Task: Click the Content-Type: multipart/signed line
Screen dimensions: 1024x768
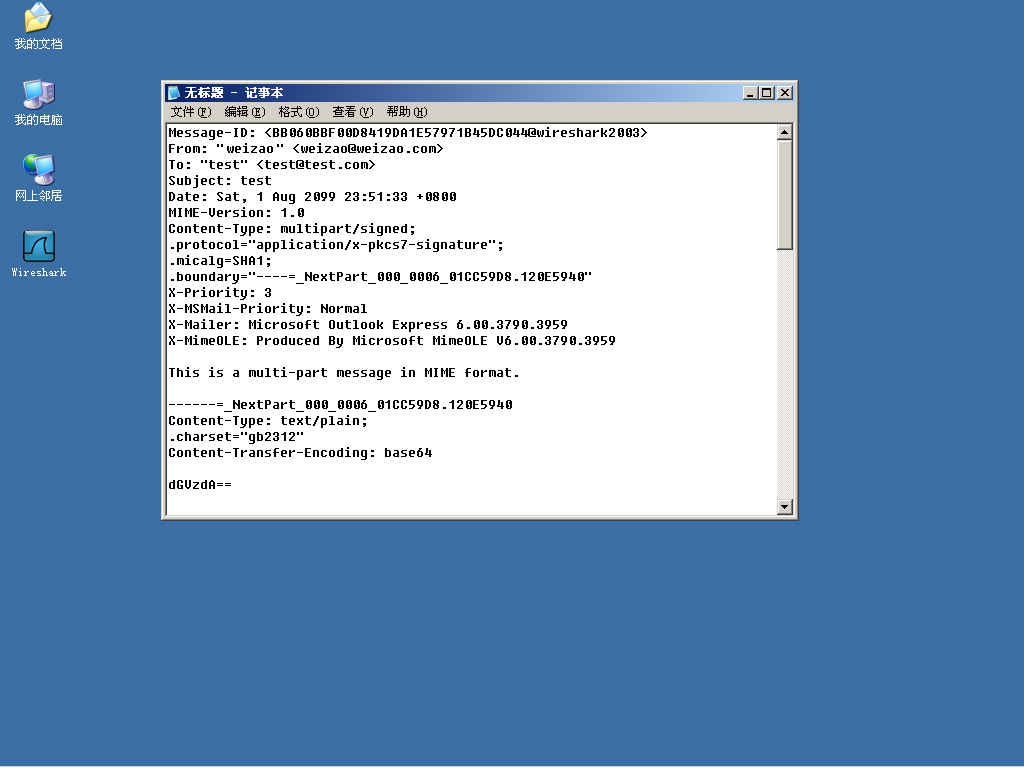Action: [x=292, y=229]
